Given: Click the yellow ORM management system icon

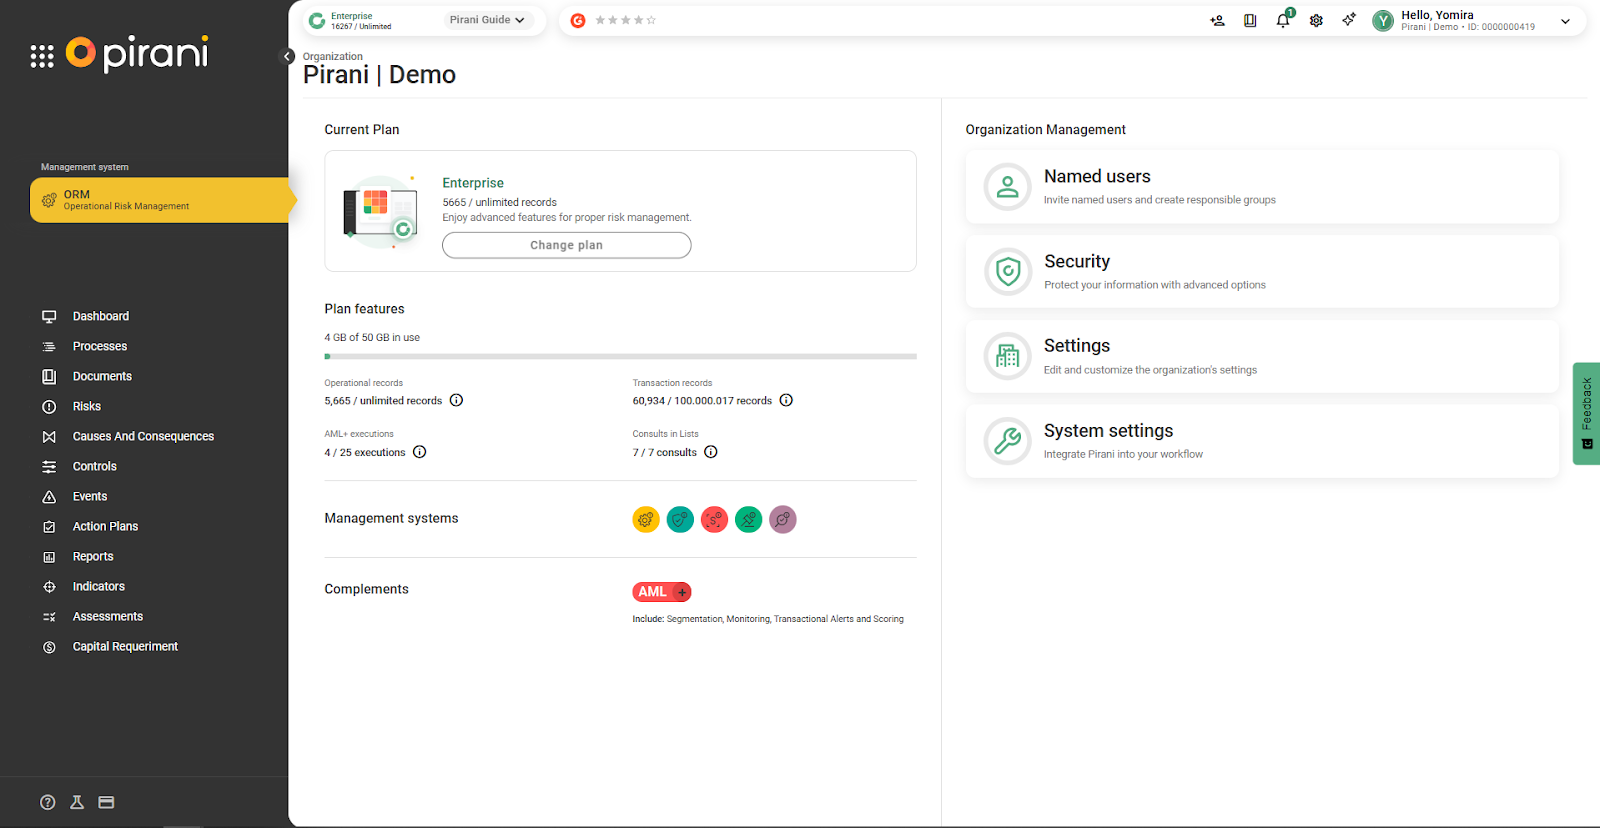Looking at the screenshot, I should (x=646, y=520).
